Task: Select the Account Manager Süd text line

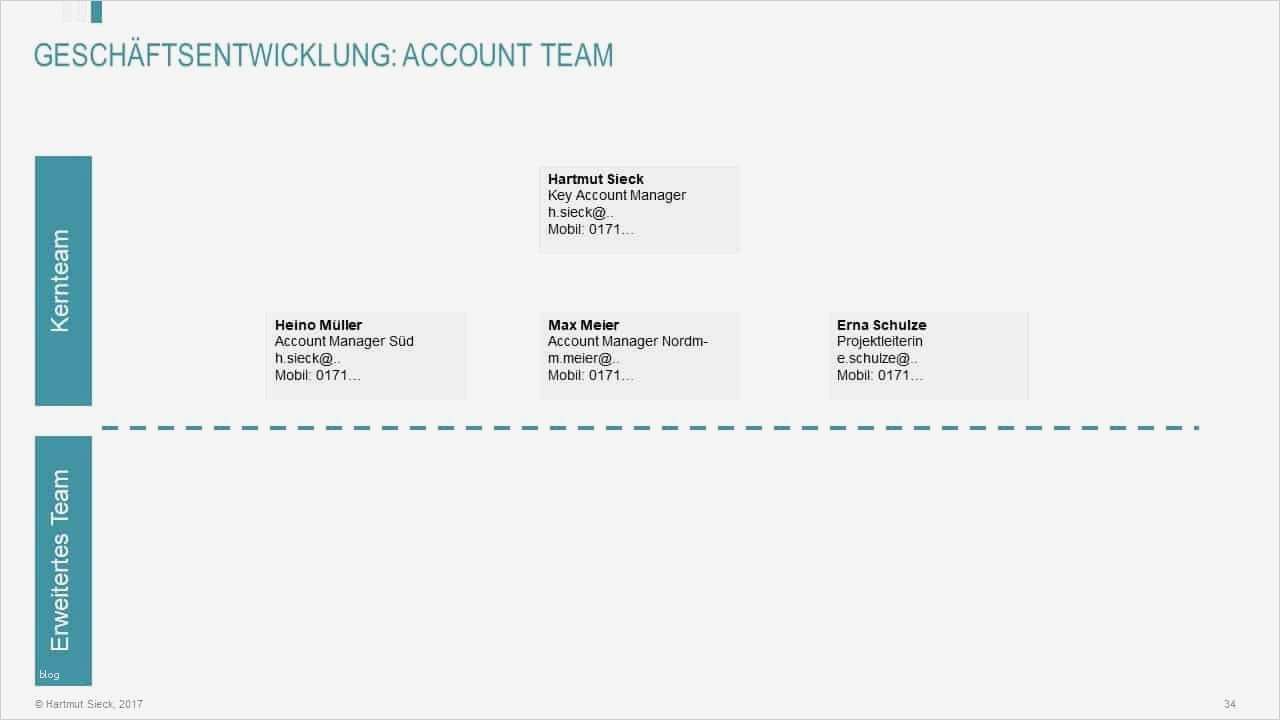Action: 344,341
